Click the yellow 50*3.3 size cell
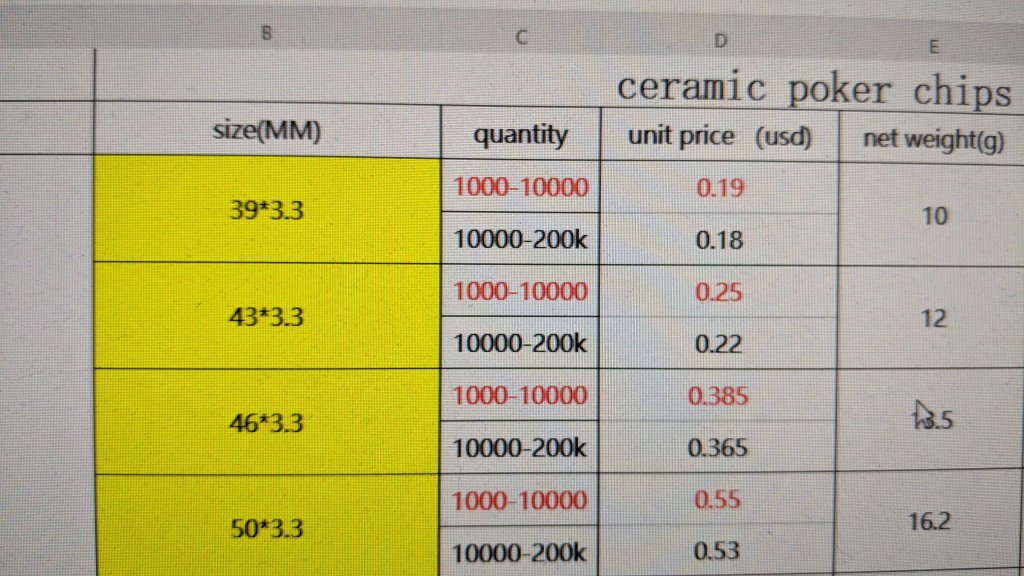 [x=267, y=527]
